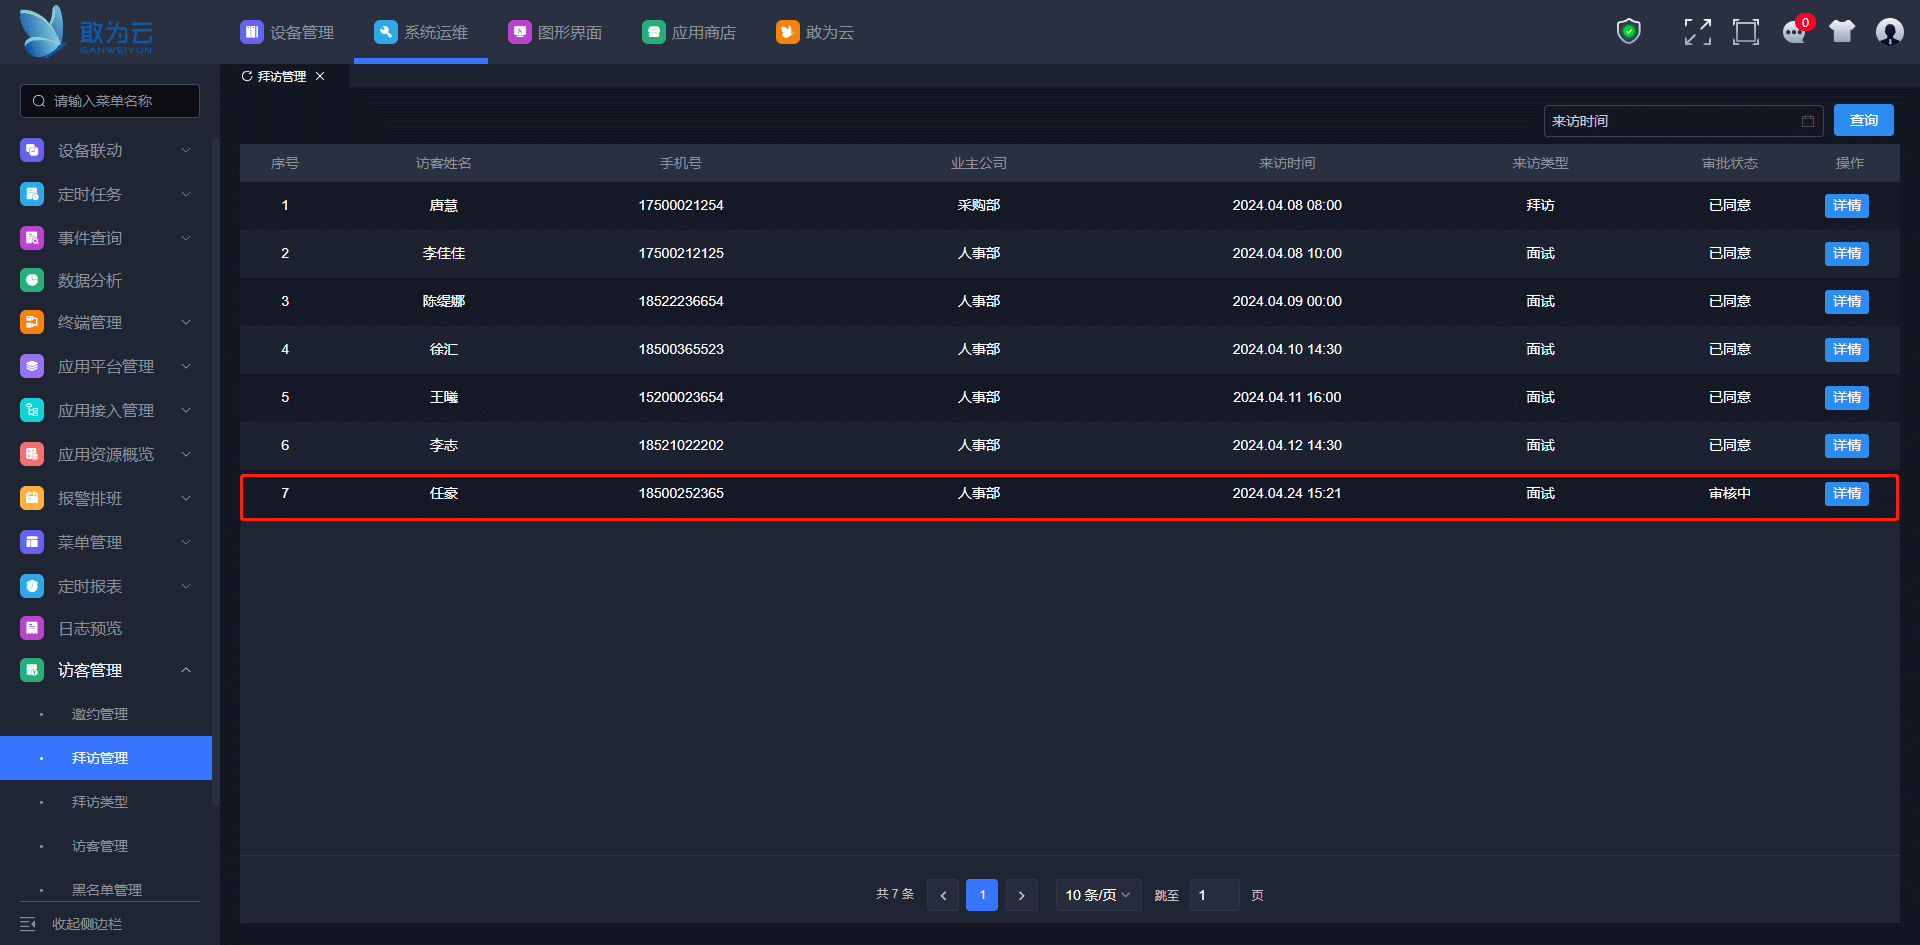Click the refresh icon on 拜访管理 tab

(x=247, y=76)
